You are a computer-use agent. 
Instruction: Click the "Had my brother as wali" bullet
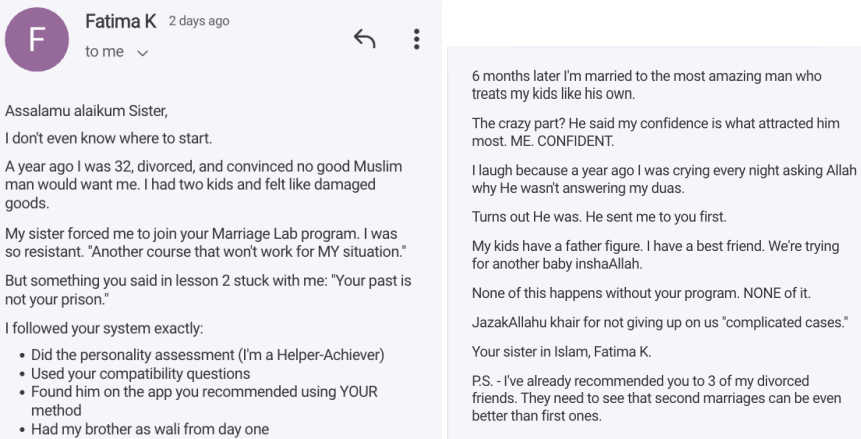149,430
